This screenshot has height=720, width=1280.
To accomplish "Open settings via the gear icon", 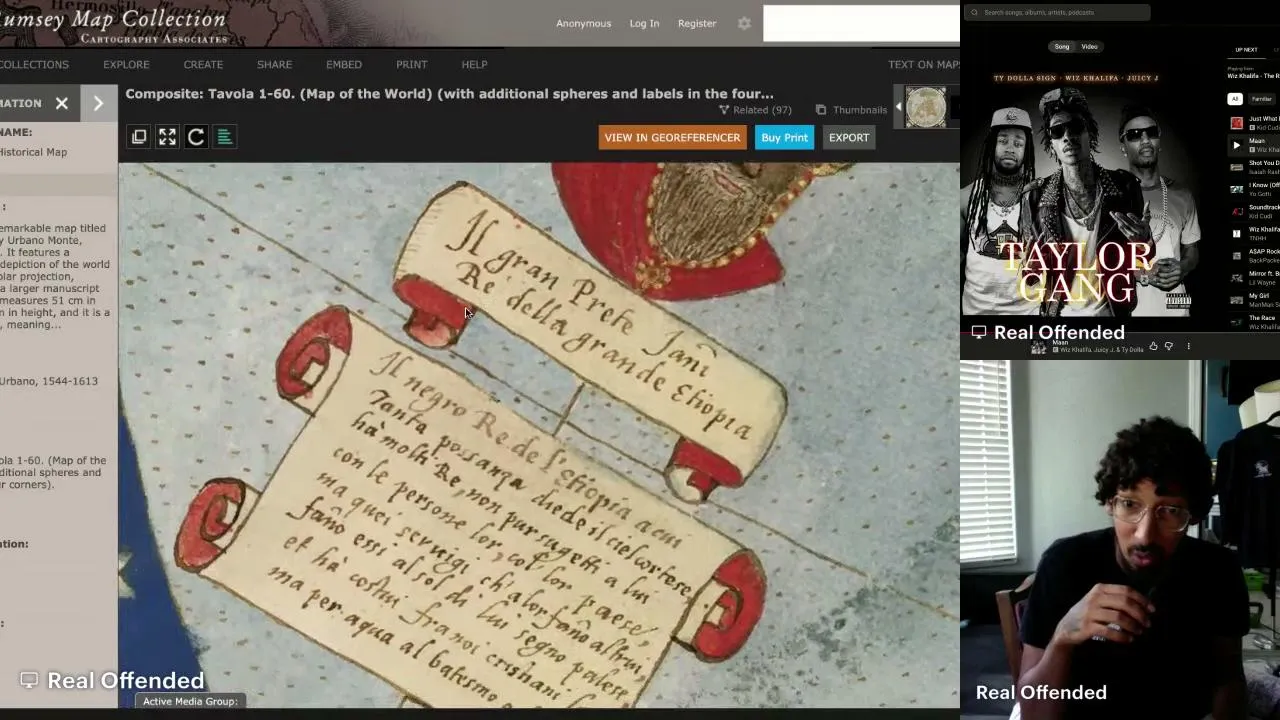I will coord(744,23).
